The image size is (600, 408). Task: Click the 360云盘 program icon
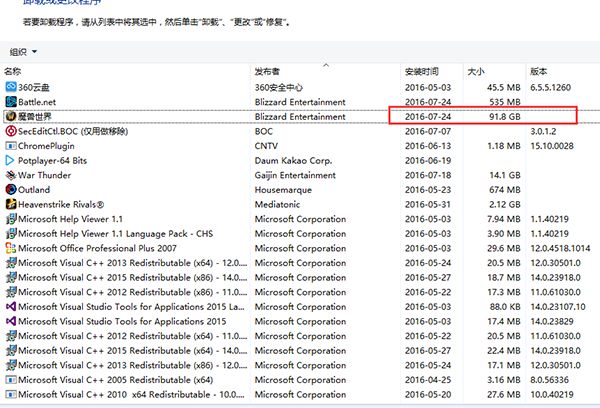[11, 87]
